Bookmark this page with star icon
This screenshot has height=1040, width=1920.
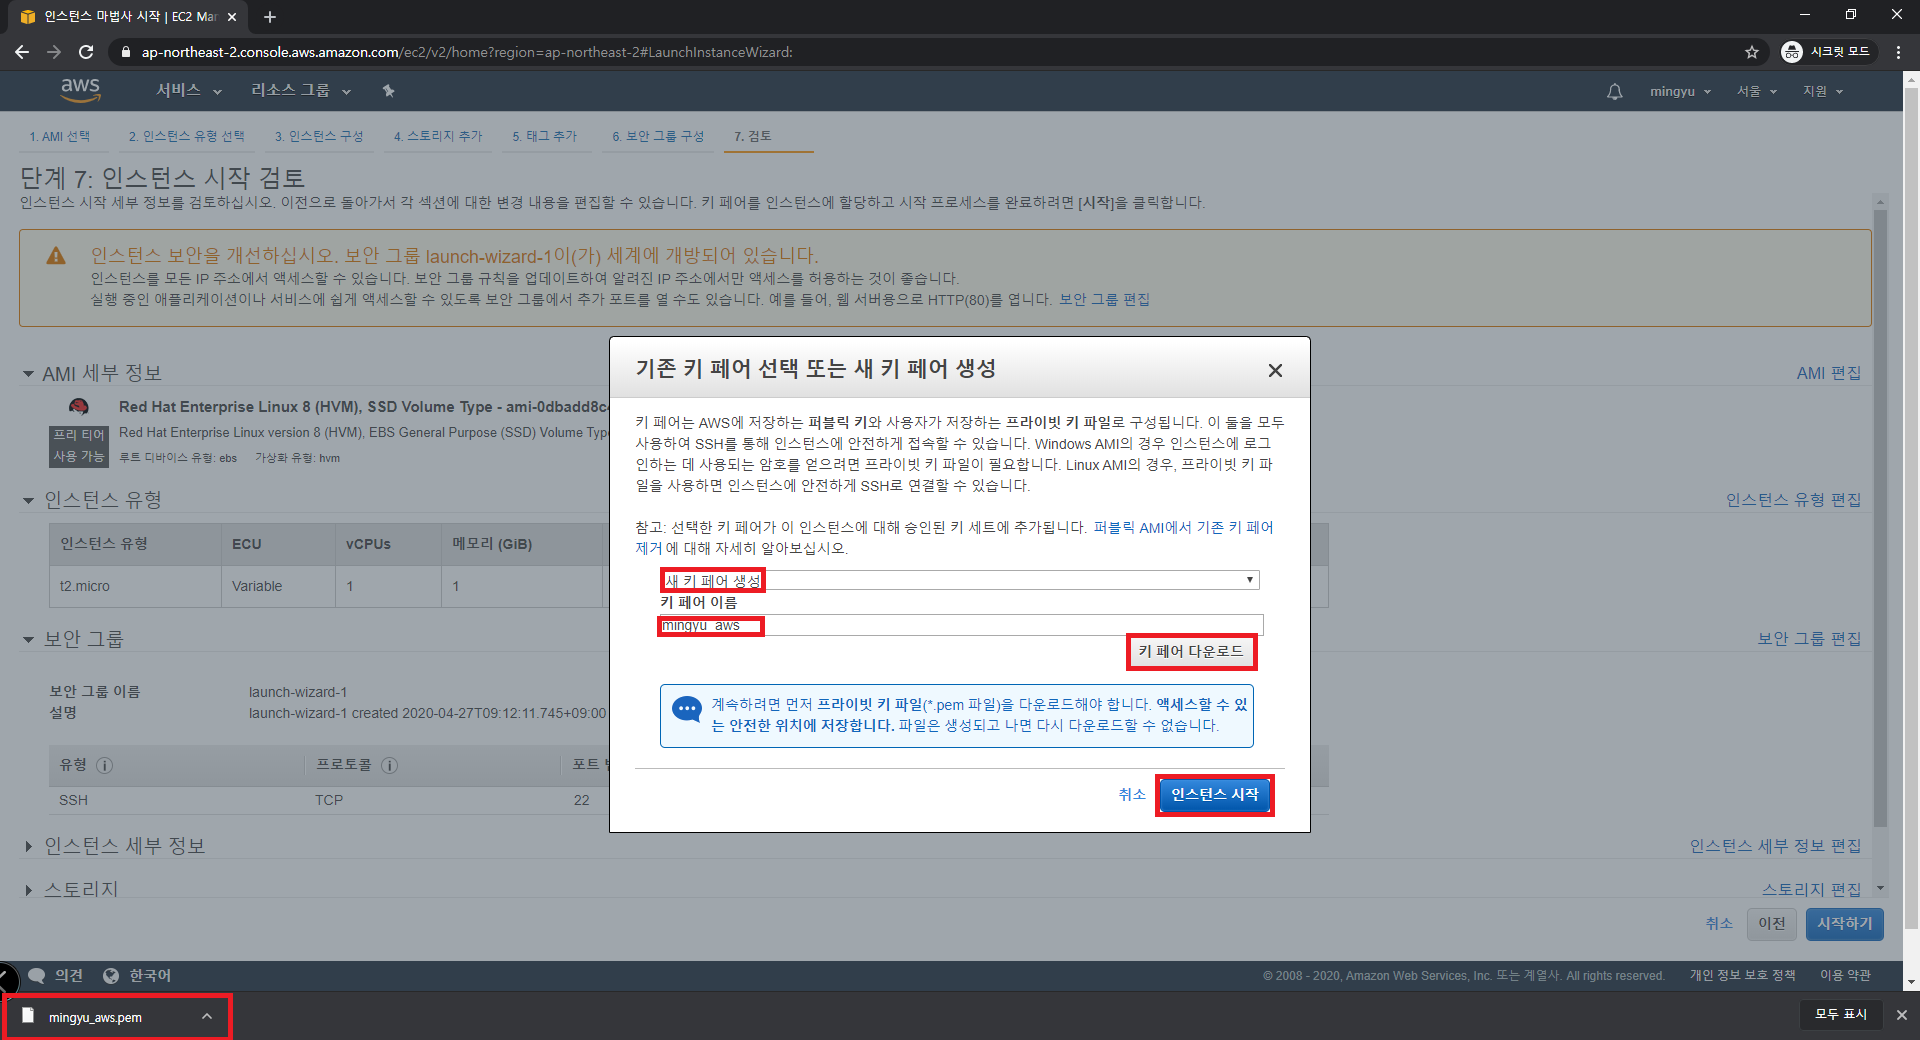point(1751,52)
